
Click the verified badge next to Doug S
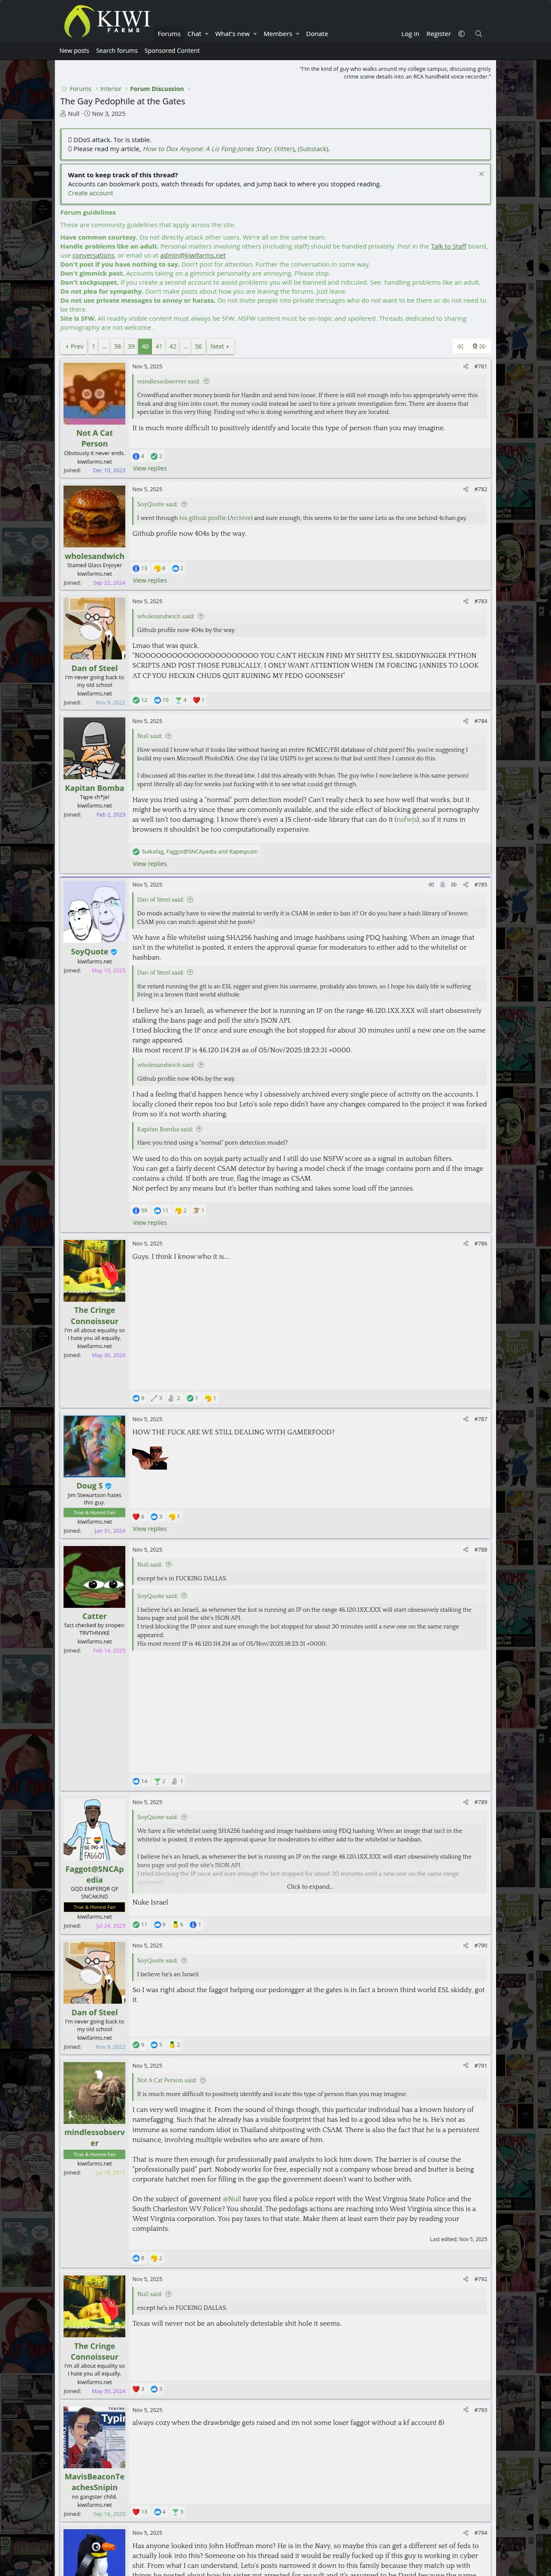pyautogui.click(x=108, y=1486)
